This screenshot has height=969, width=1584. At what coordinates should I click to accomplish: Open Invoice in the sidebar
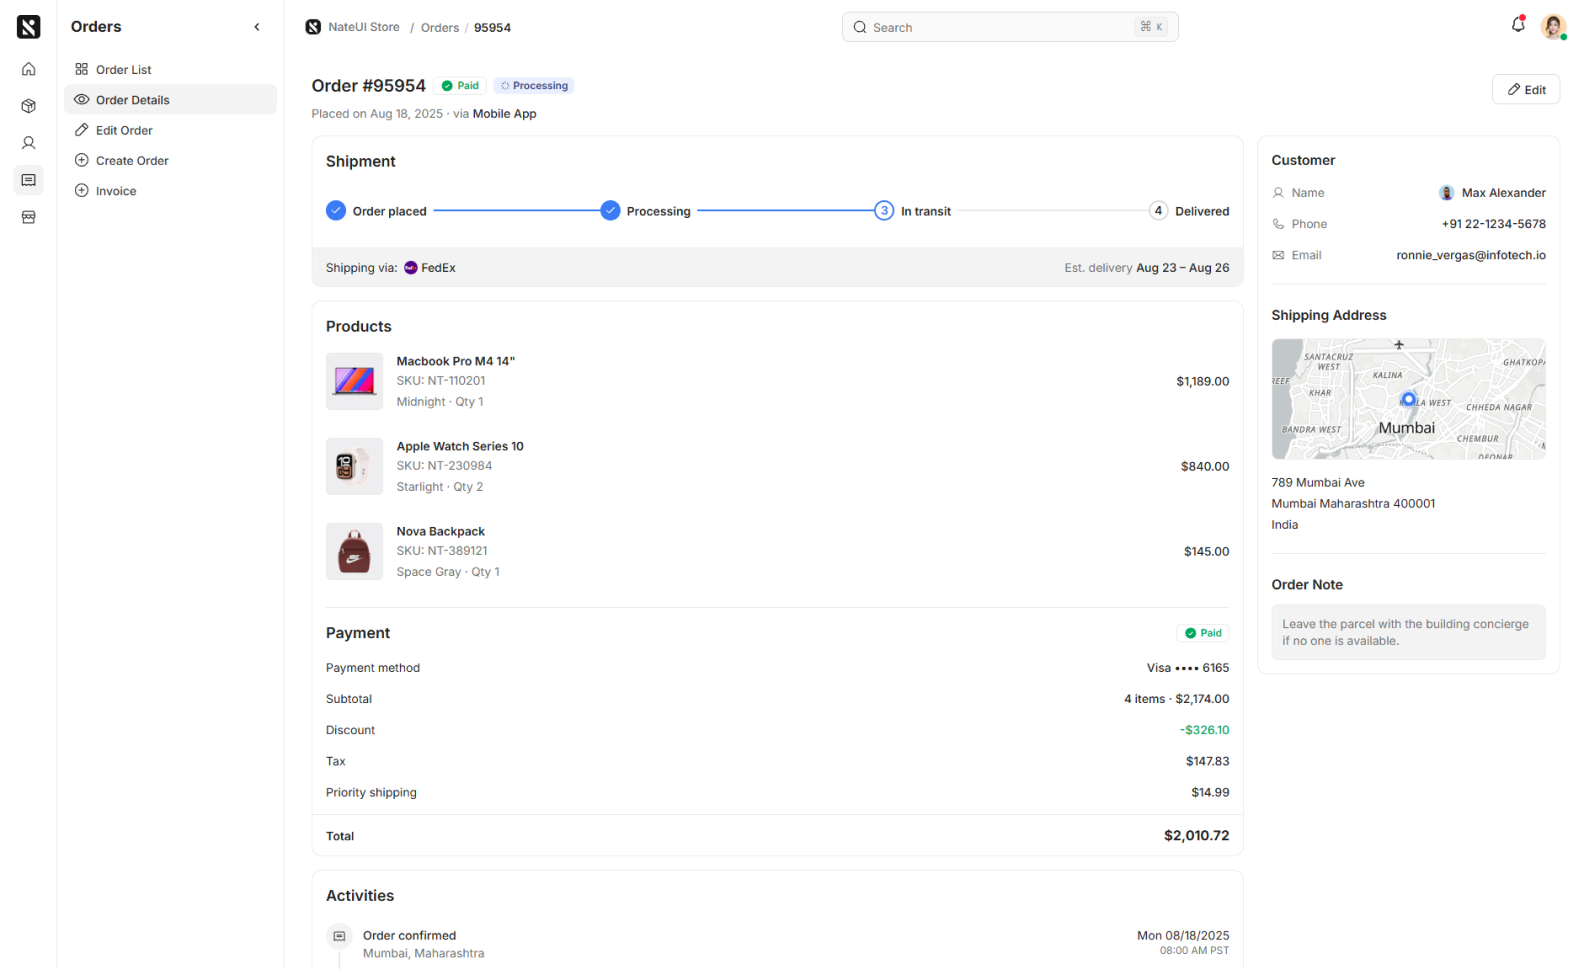170,190
